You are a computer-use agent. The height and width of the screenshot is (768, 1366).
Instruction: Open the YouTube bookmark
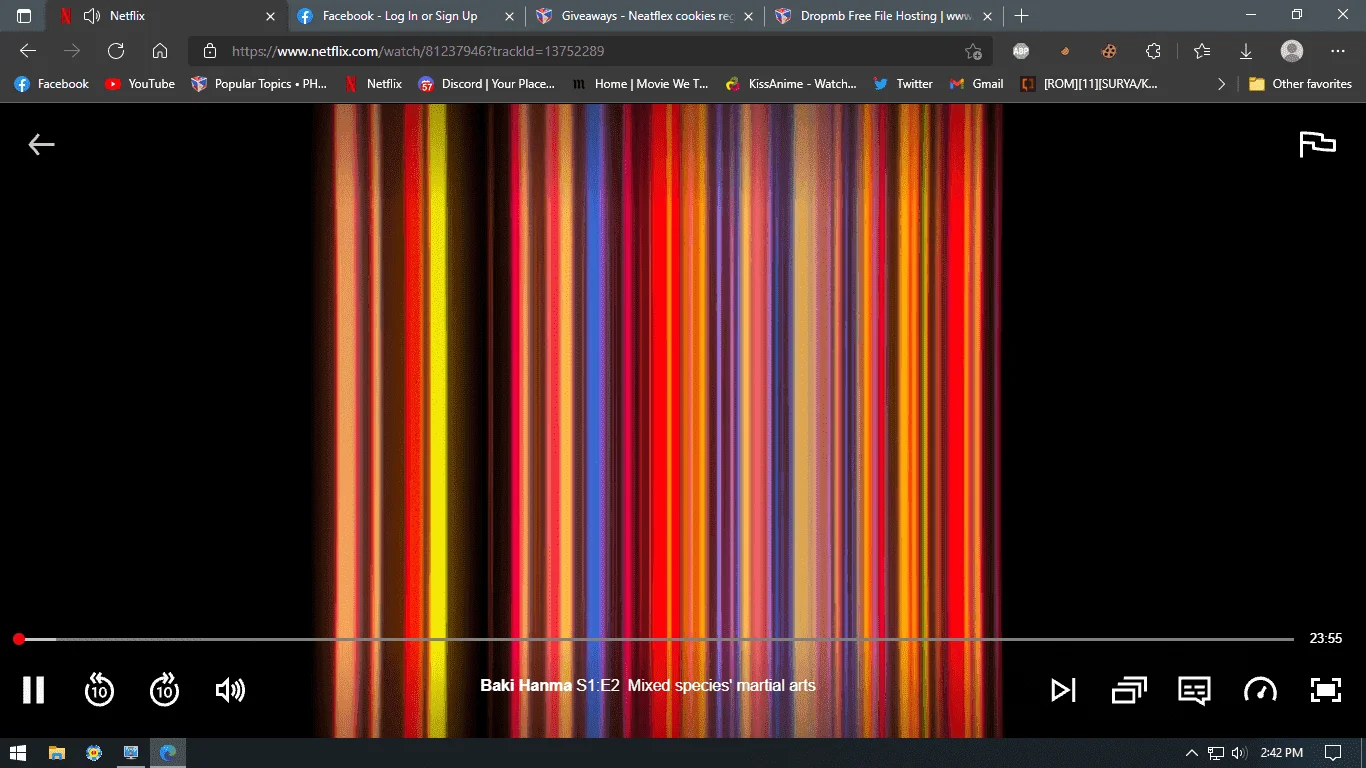coord(140,84)
